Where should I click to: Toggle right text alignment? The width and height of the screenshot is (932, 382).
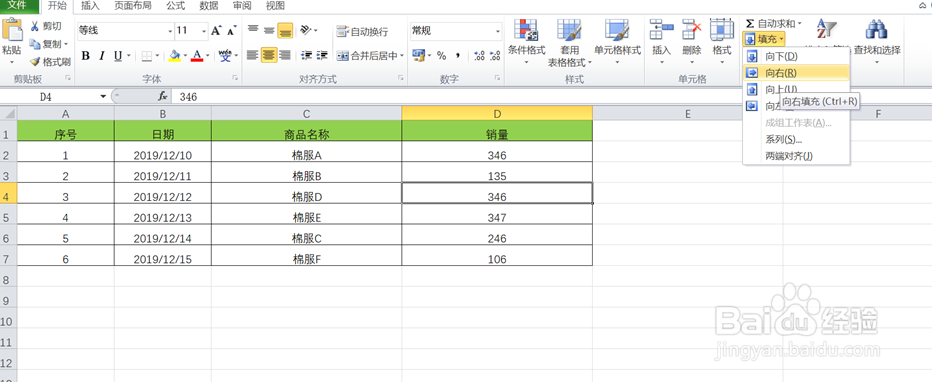(285, 55)
